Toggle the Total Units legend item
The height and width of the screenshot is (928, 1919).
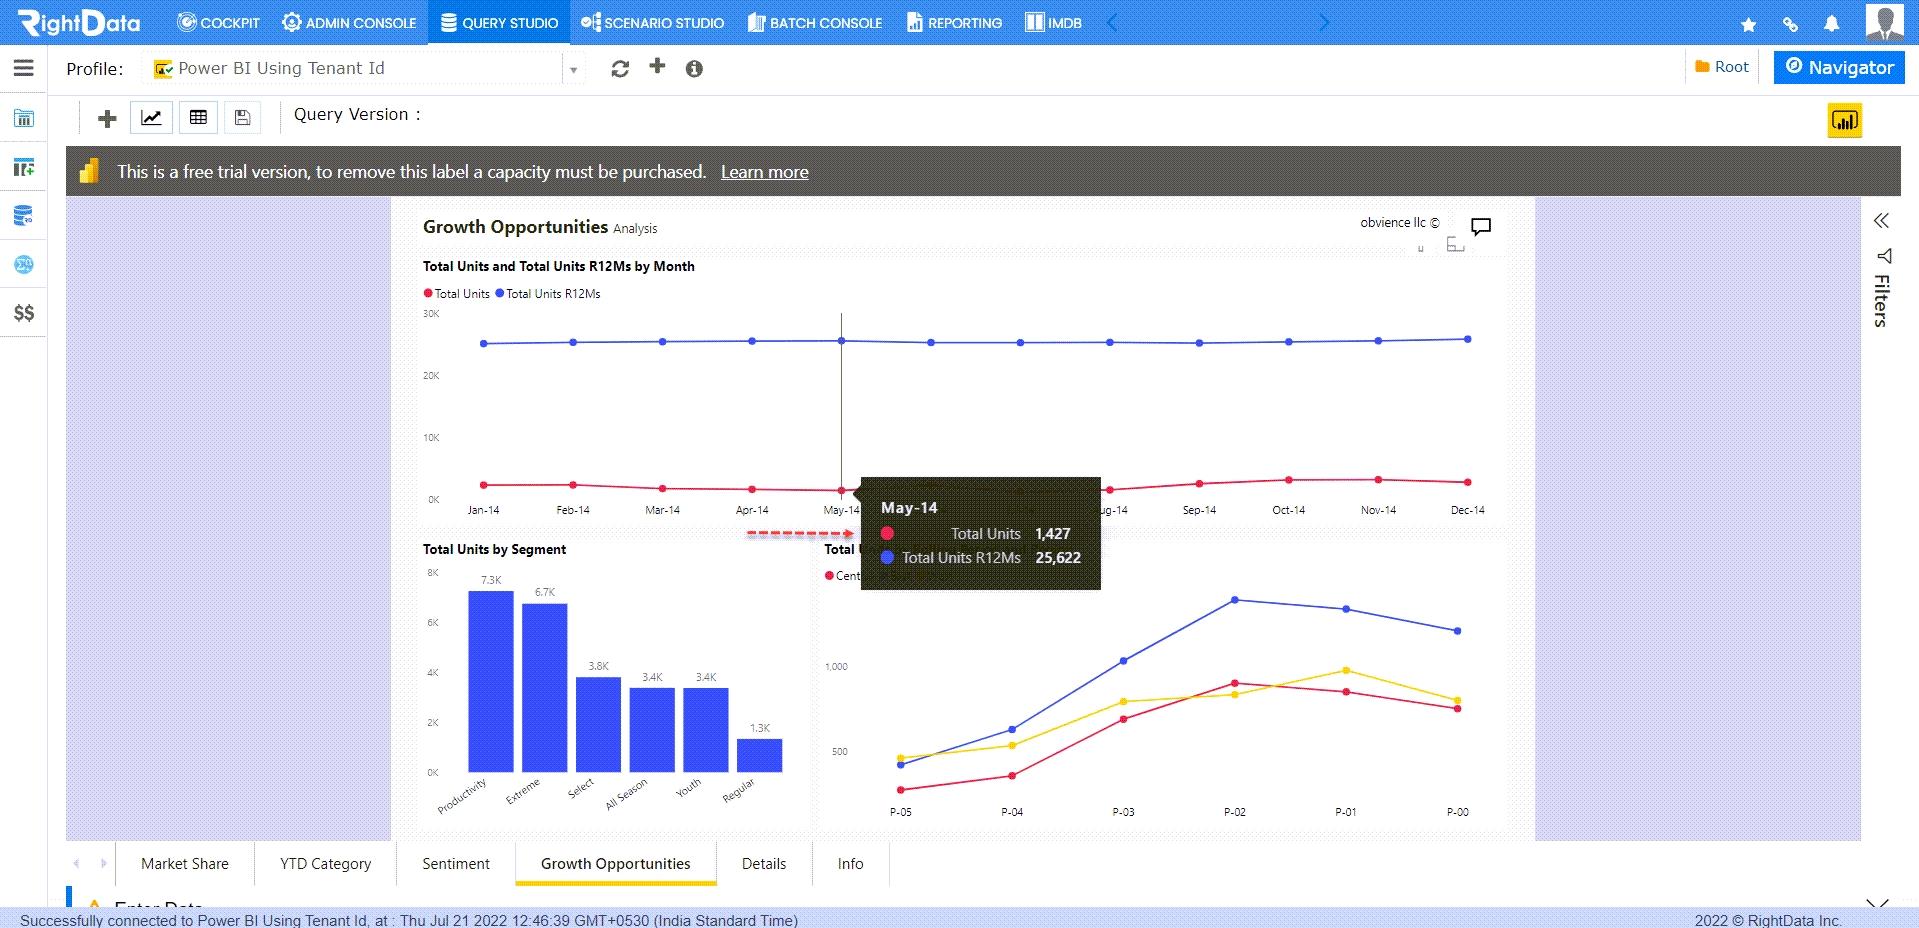[457, 294]
